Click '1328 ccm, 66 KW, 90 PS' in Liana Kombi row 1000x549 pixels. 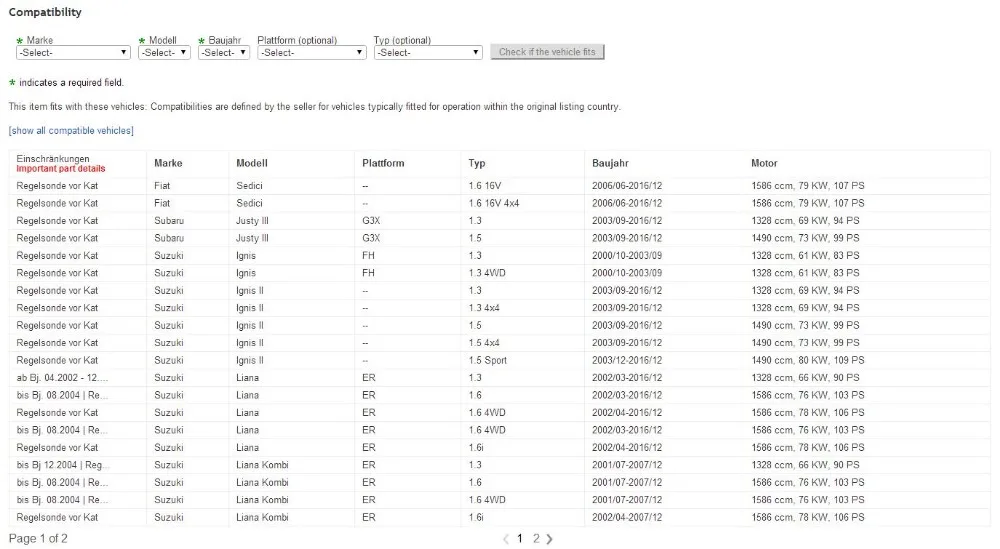(805, 465)
